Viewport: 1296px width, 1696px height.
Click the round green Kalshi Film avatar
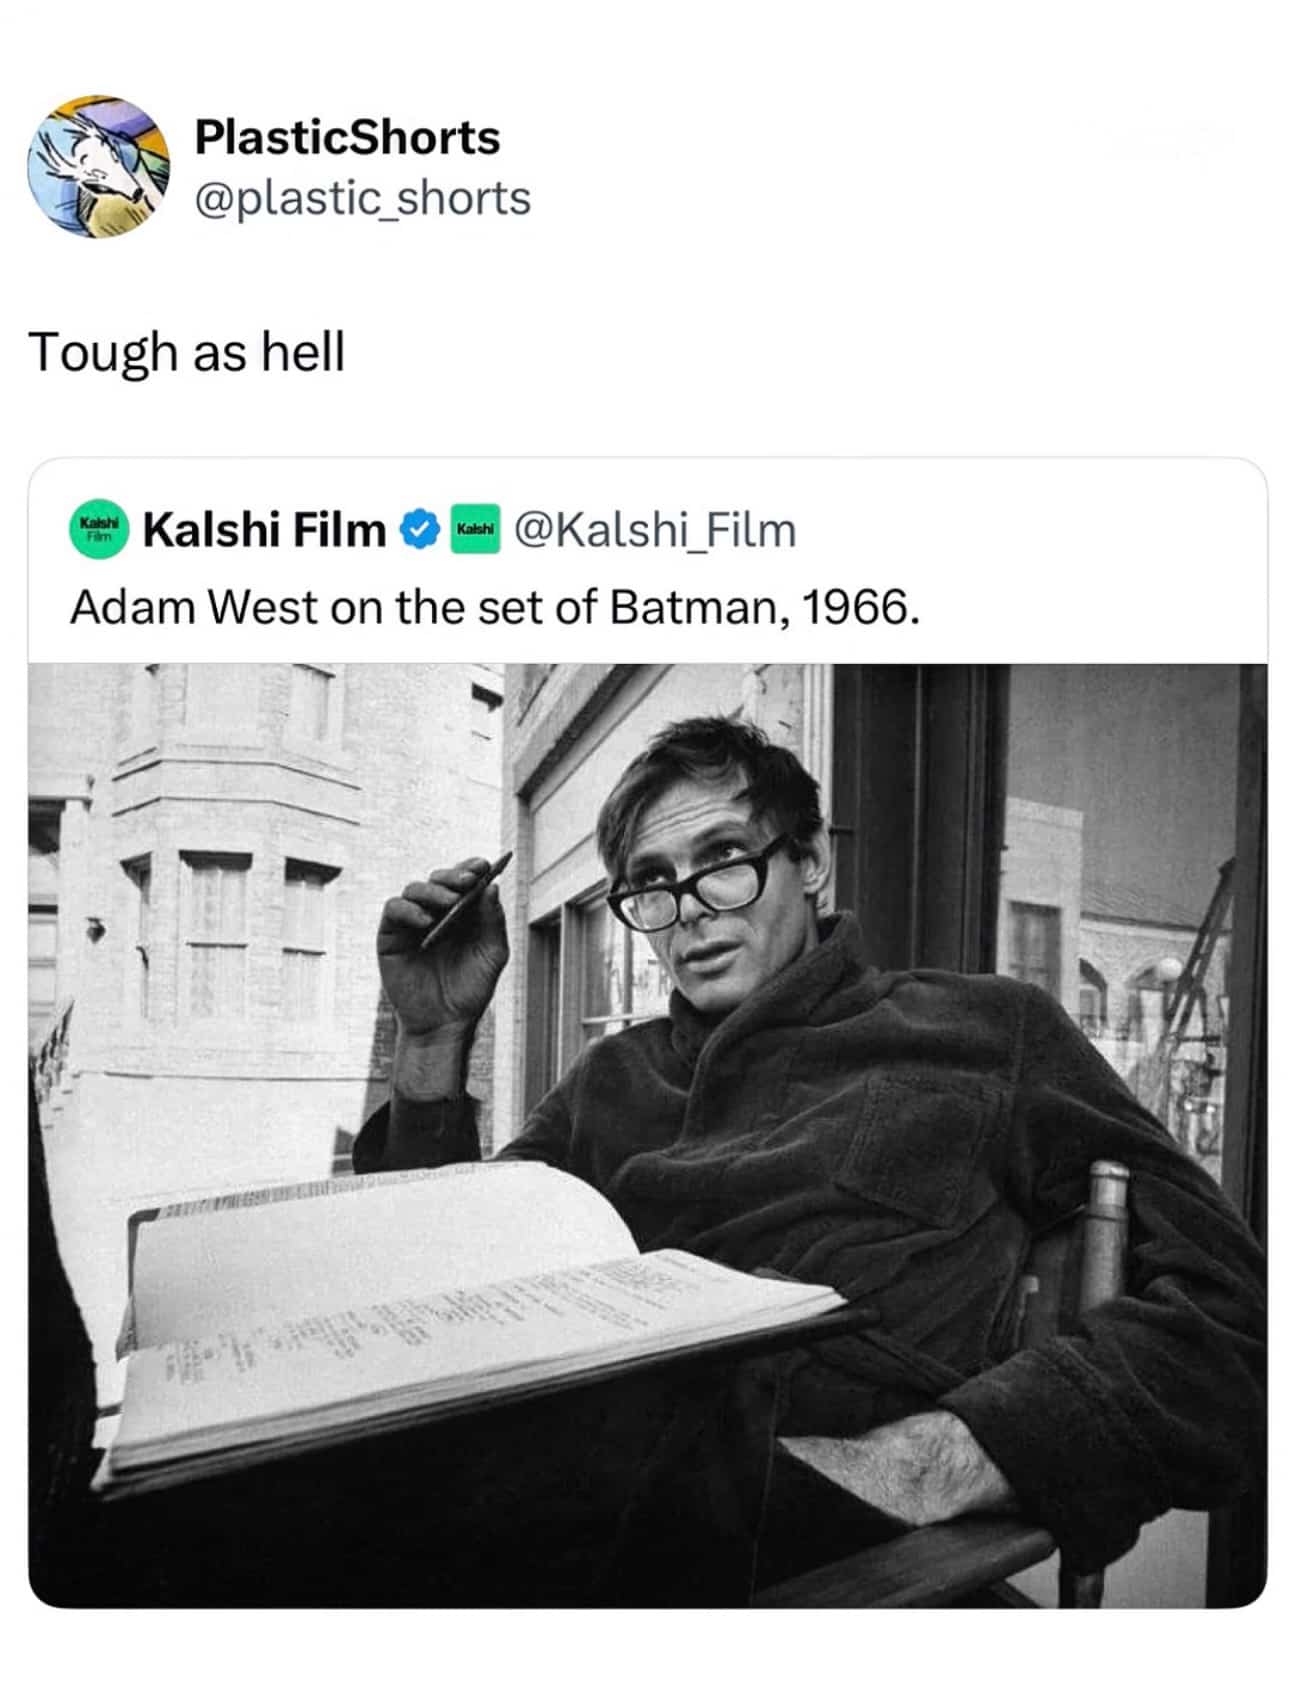99,528
